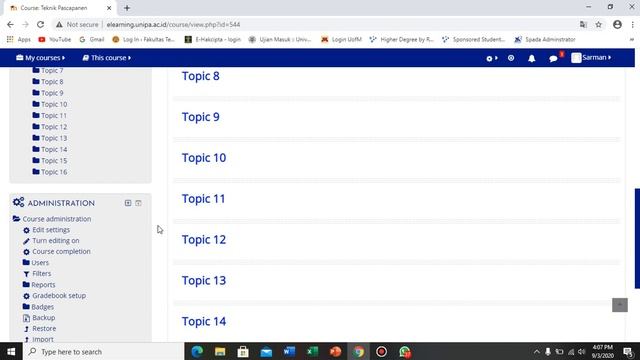Open Course completion settings

coord(61,251)
